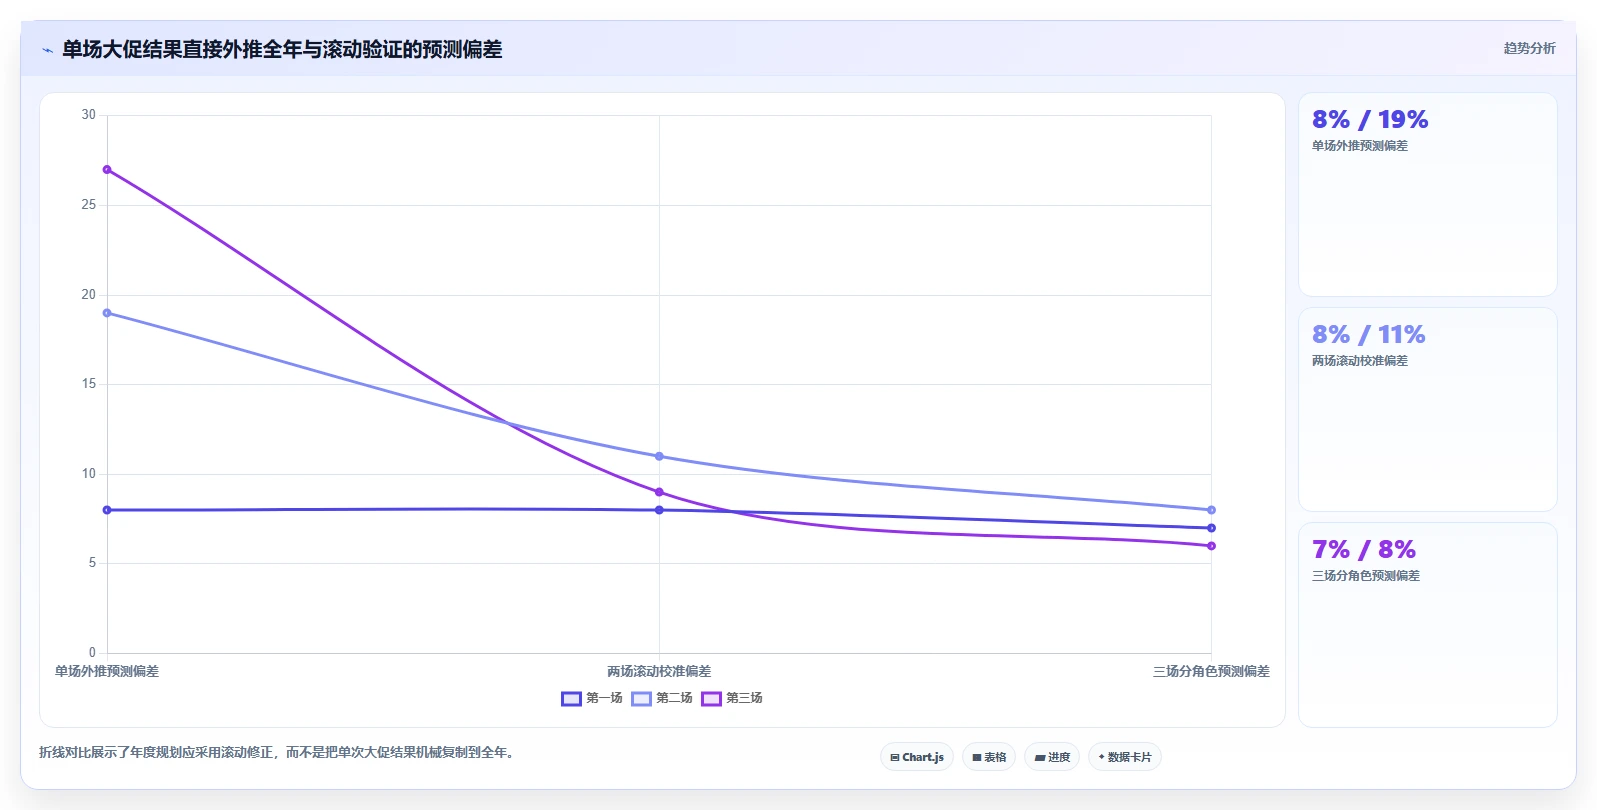The image size is (1597, 810).
Task: Click the 单场外推预测偏差 card caption
Action: tap(1360, 146)
